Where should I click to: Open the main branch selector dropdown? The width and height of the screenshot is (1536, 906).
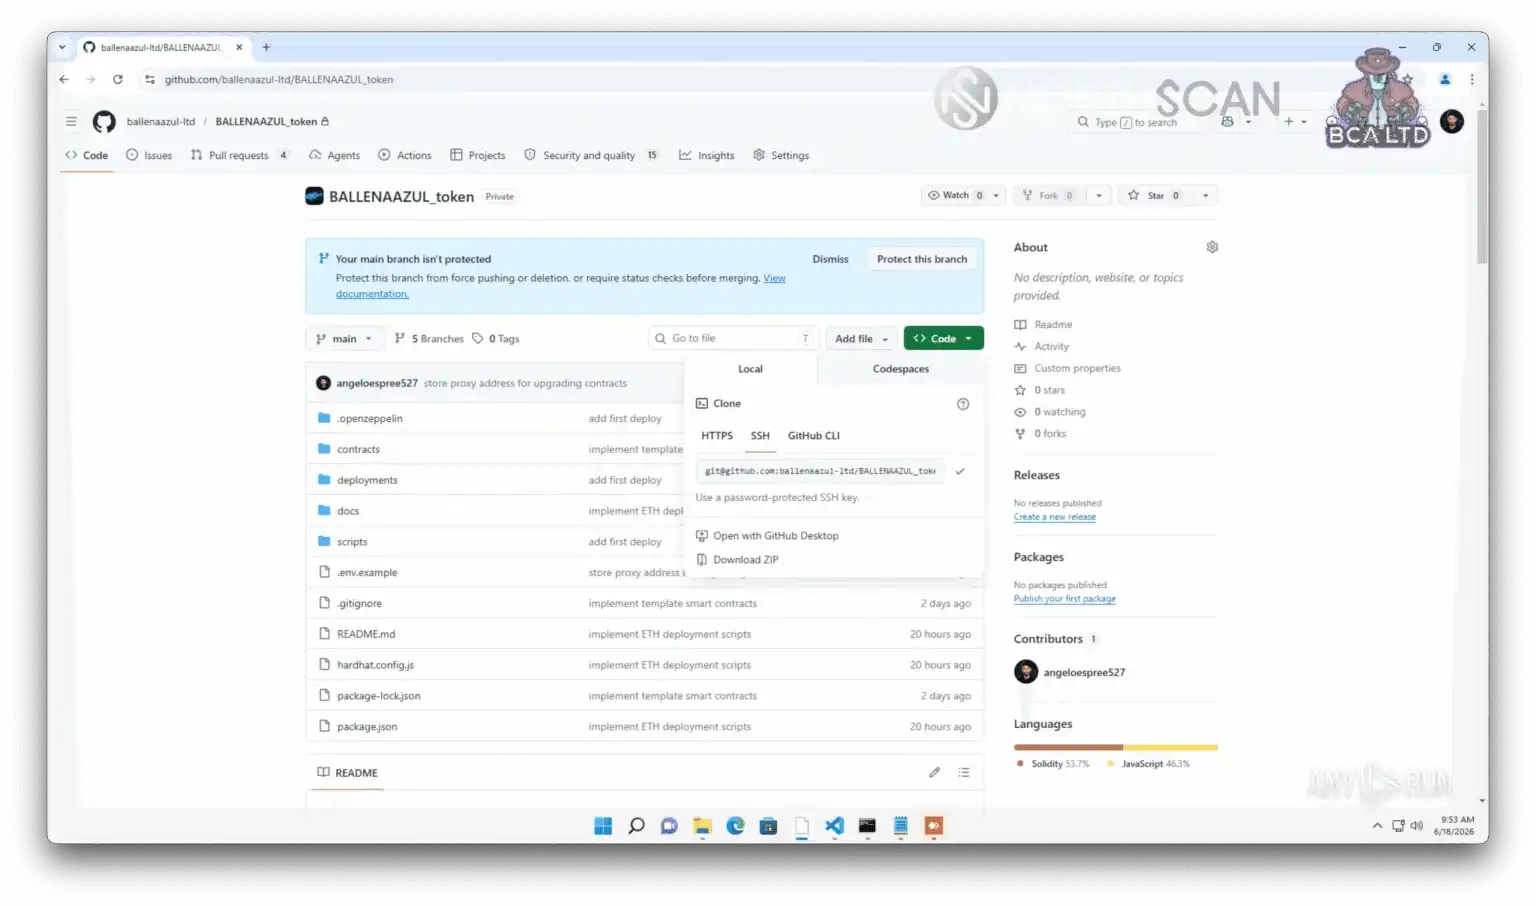(344, 339)
